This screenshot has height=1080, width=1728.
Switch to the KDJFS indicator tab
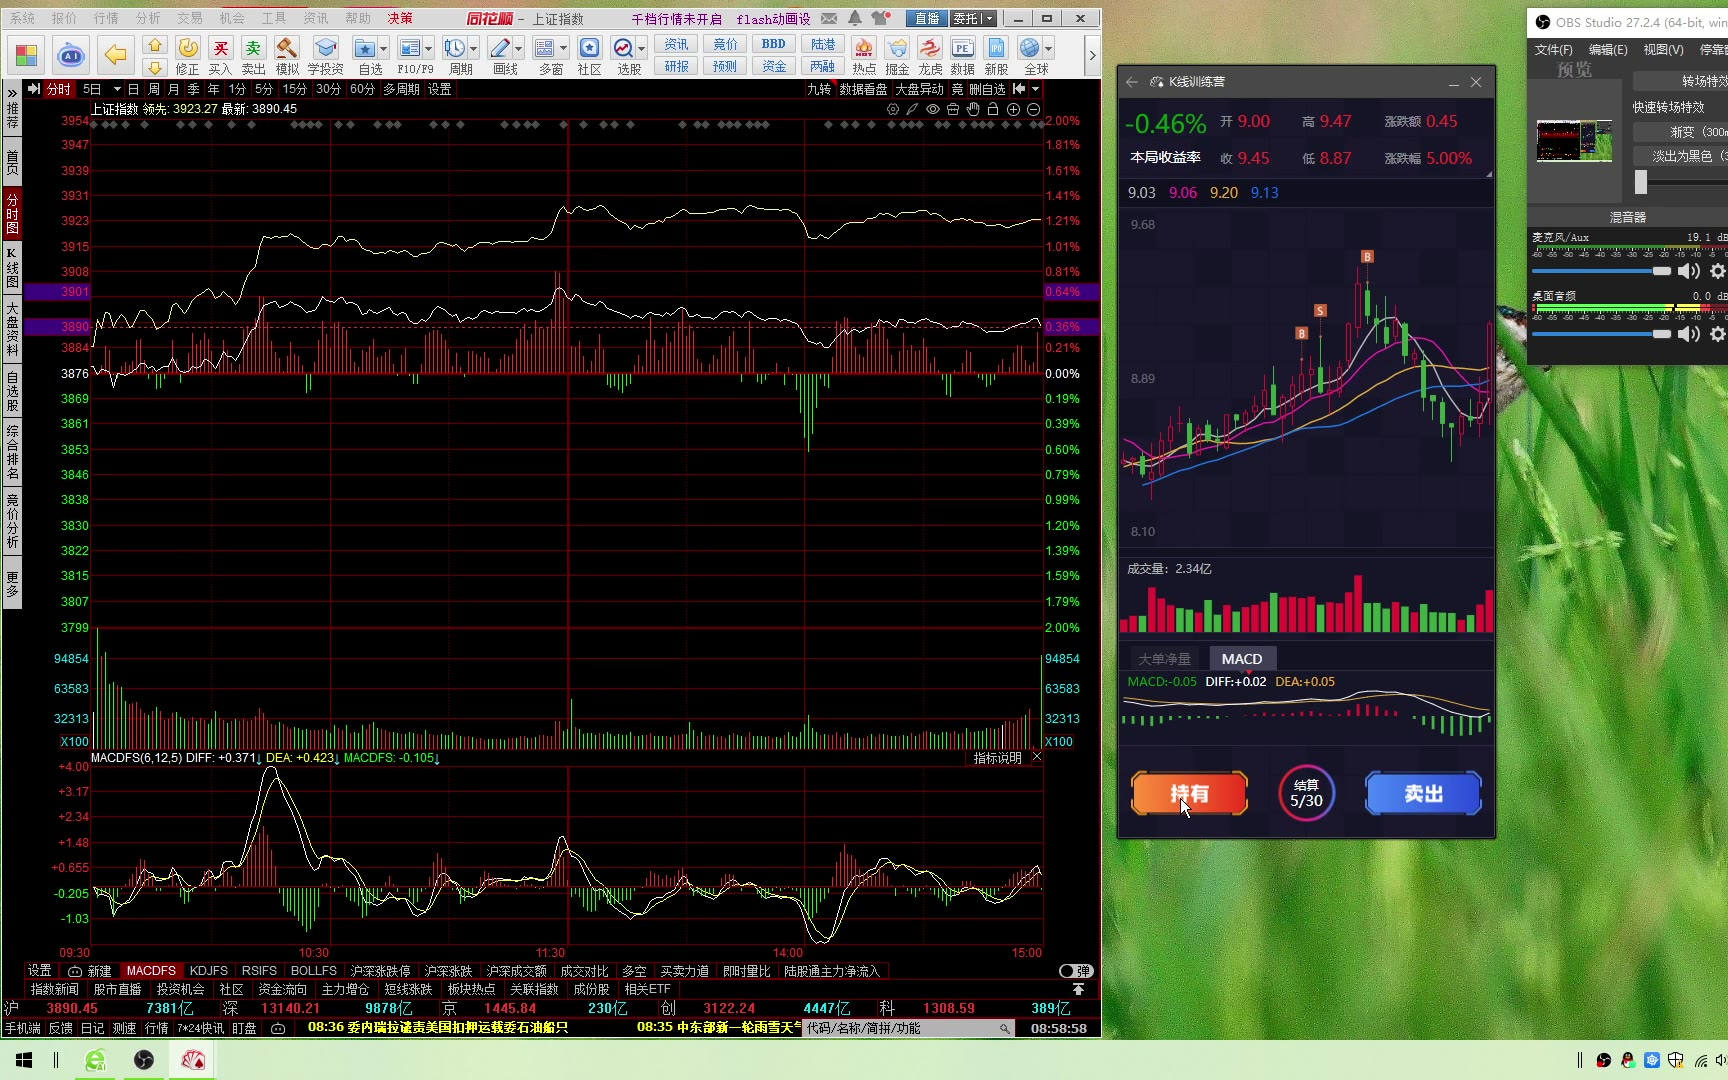[x=208, y=971]
